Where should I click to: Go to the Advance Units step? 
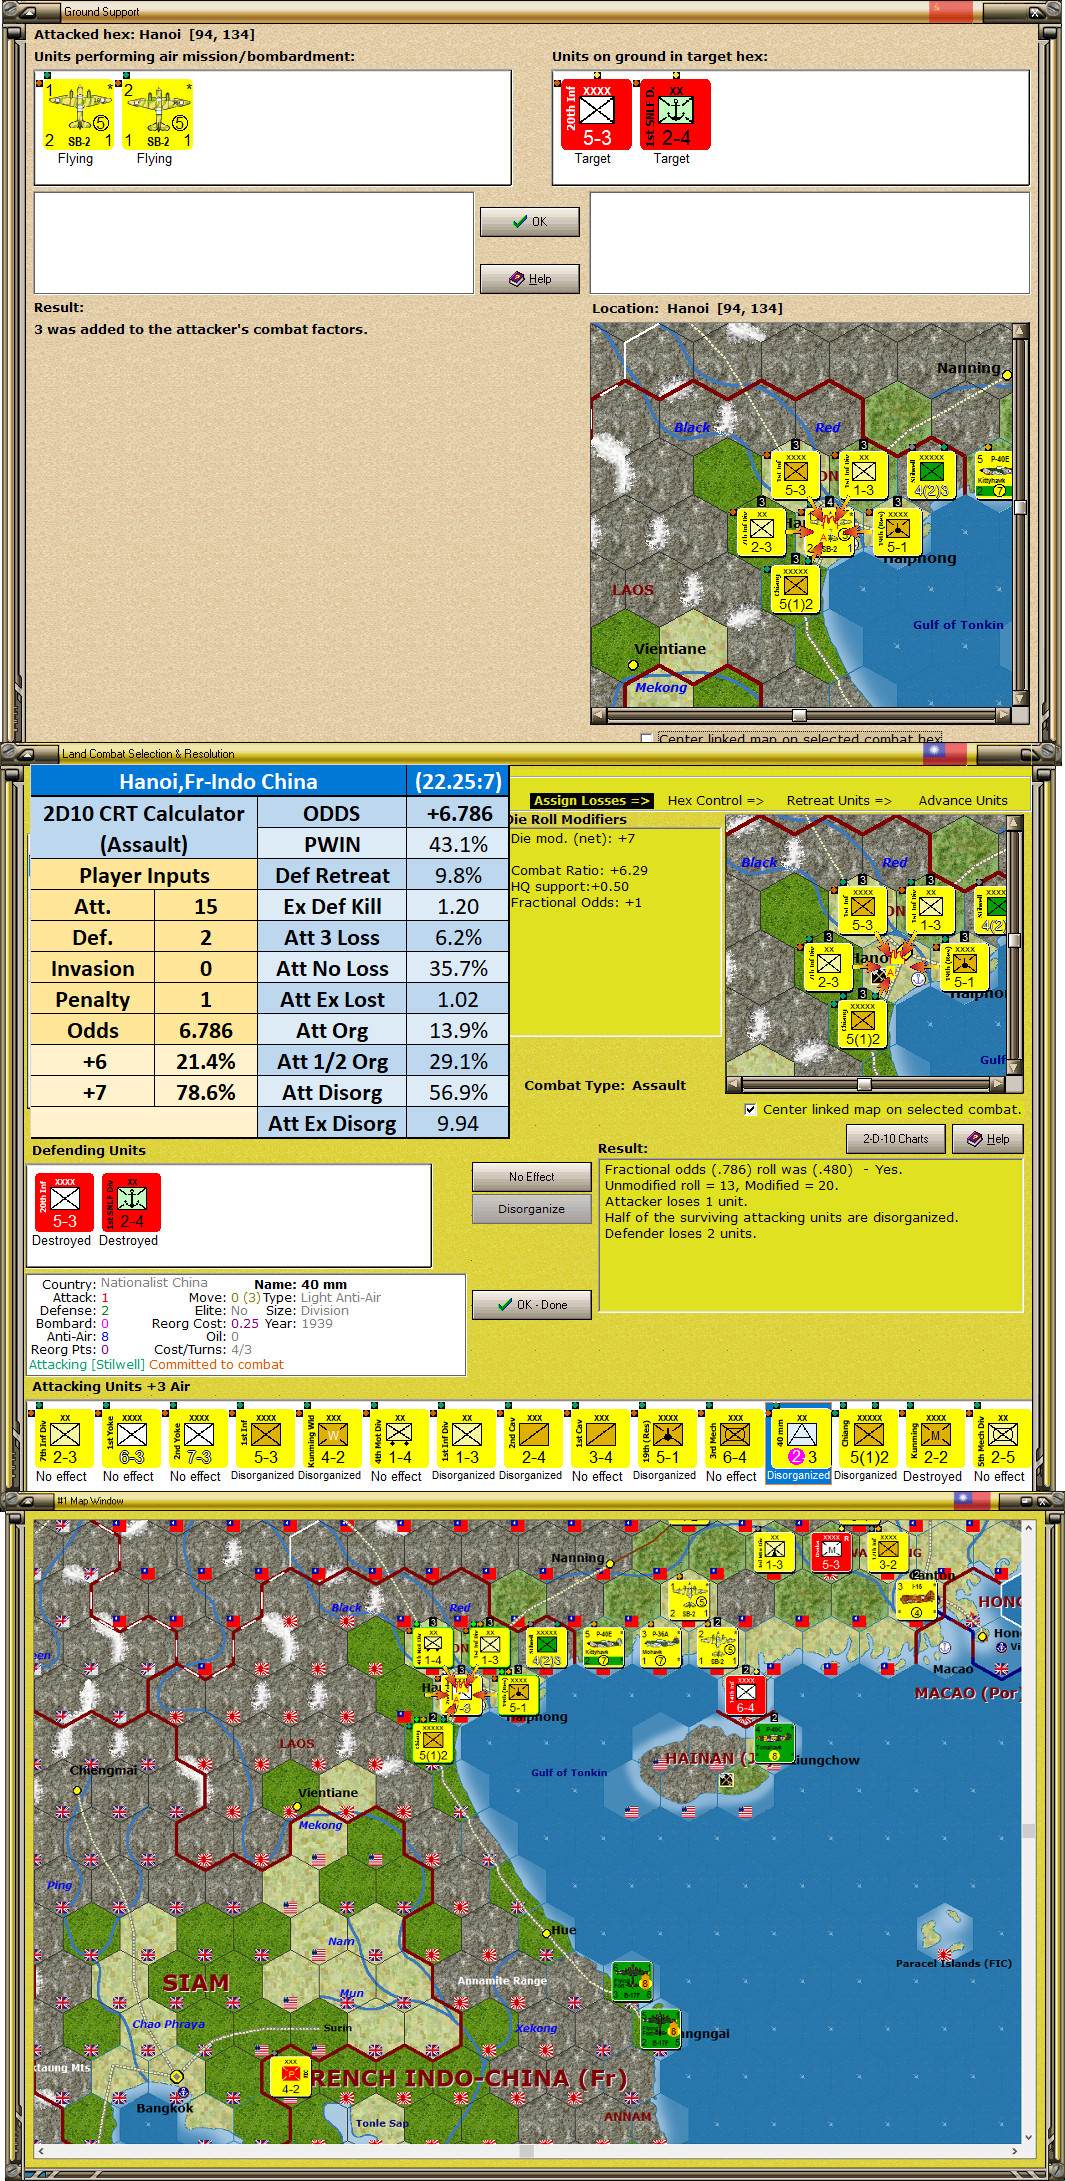(963, 800)
